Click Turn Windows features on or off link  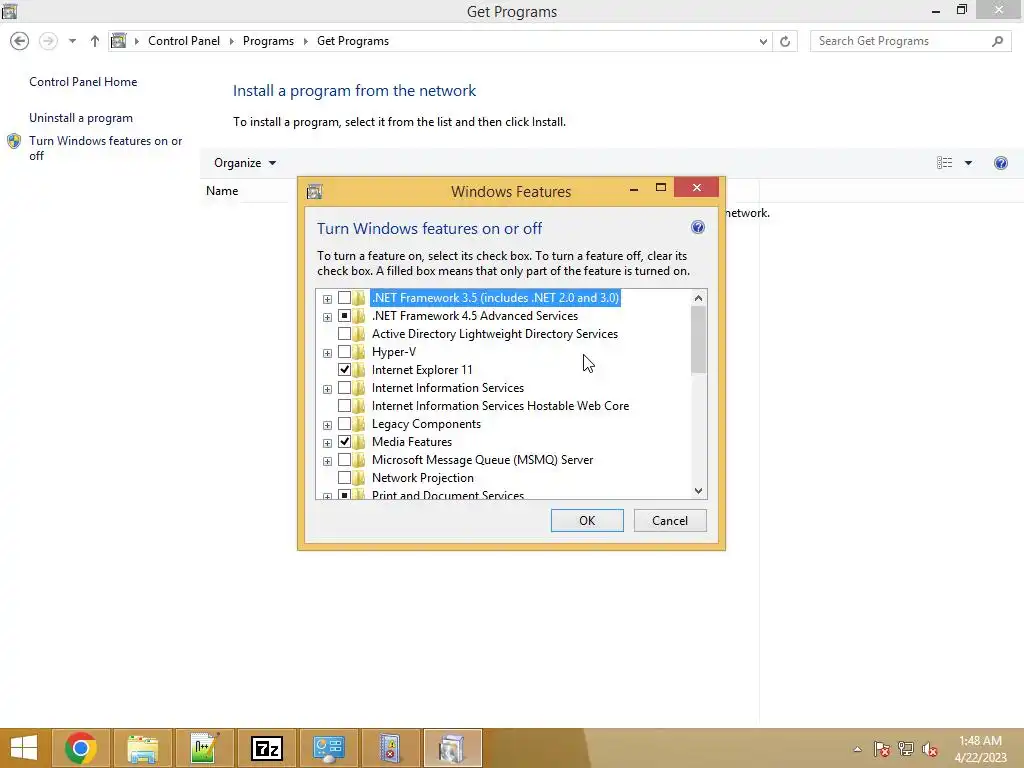point(105,148)
